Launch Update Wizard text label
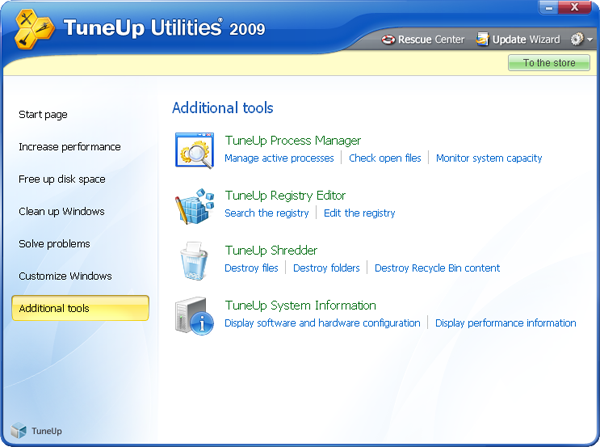The width and height of the screenshot is (600, 447). point(526,39)
